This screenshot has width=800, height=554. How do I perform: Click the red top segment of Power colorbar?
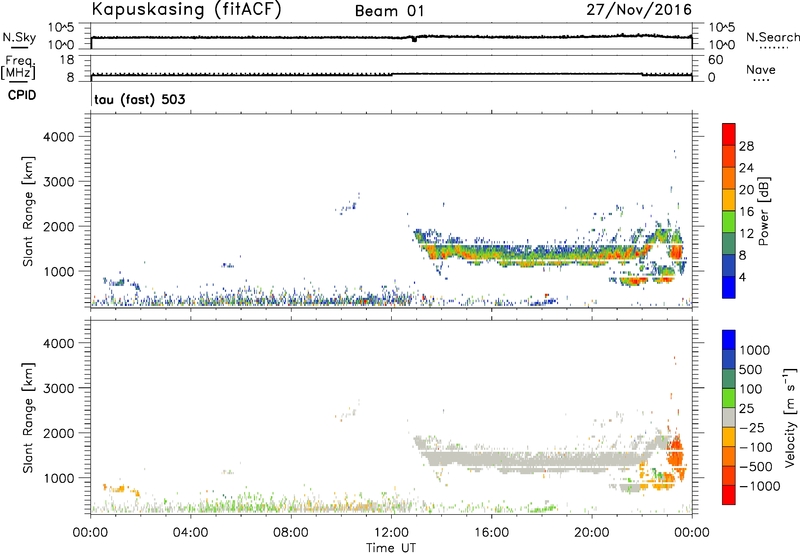click(729, 134)
